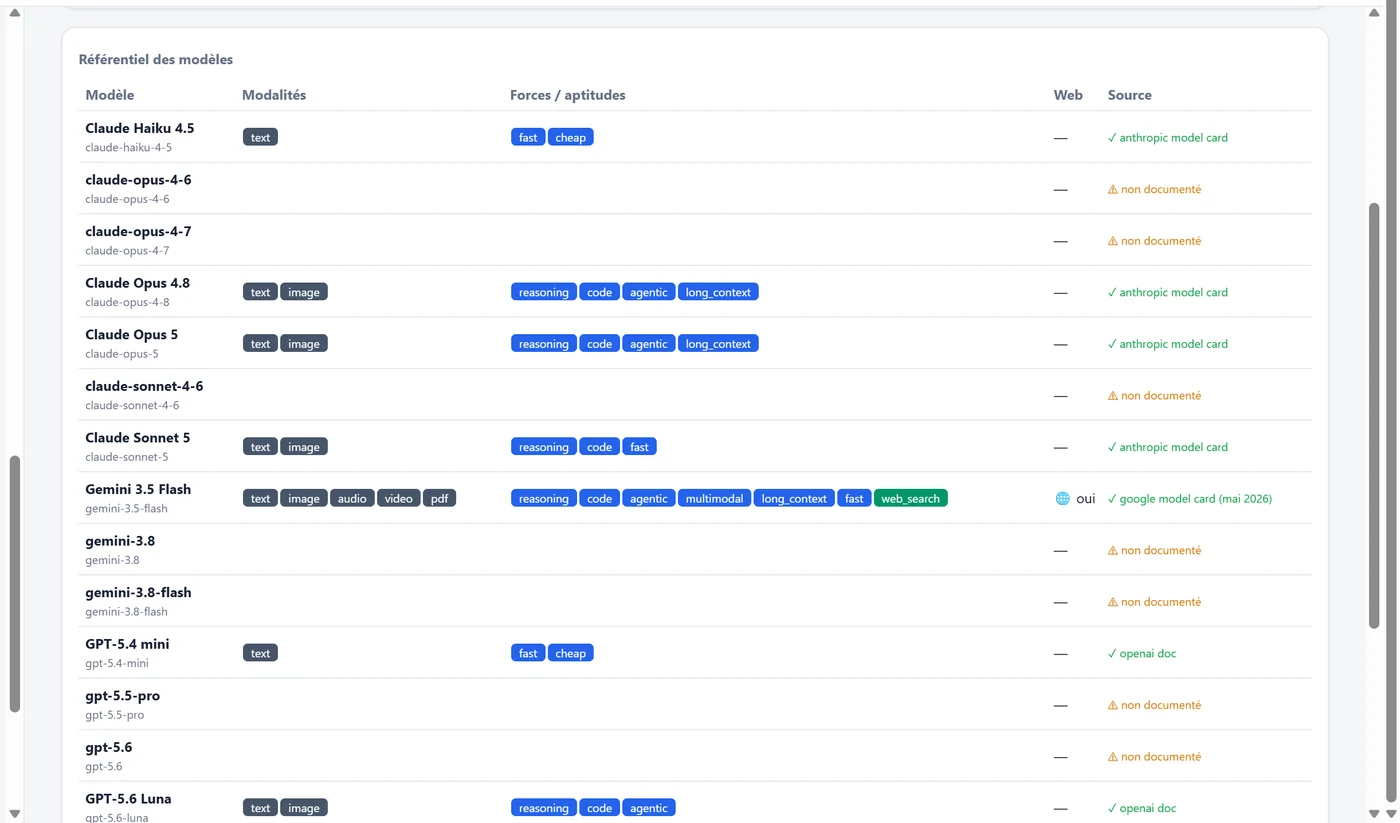Click the 'GPT-5.6 Luna' model name

[x=128, y=799]
